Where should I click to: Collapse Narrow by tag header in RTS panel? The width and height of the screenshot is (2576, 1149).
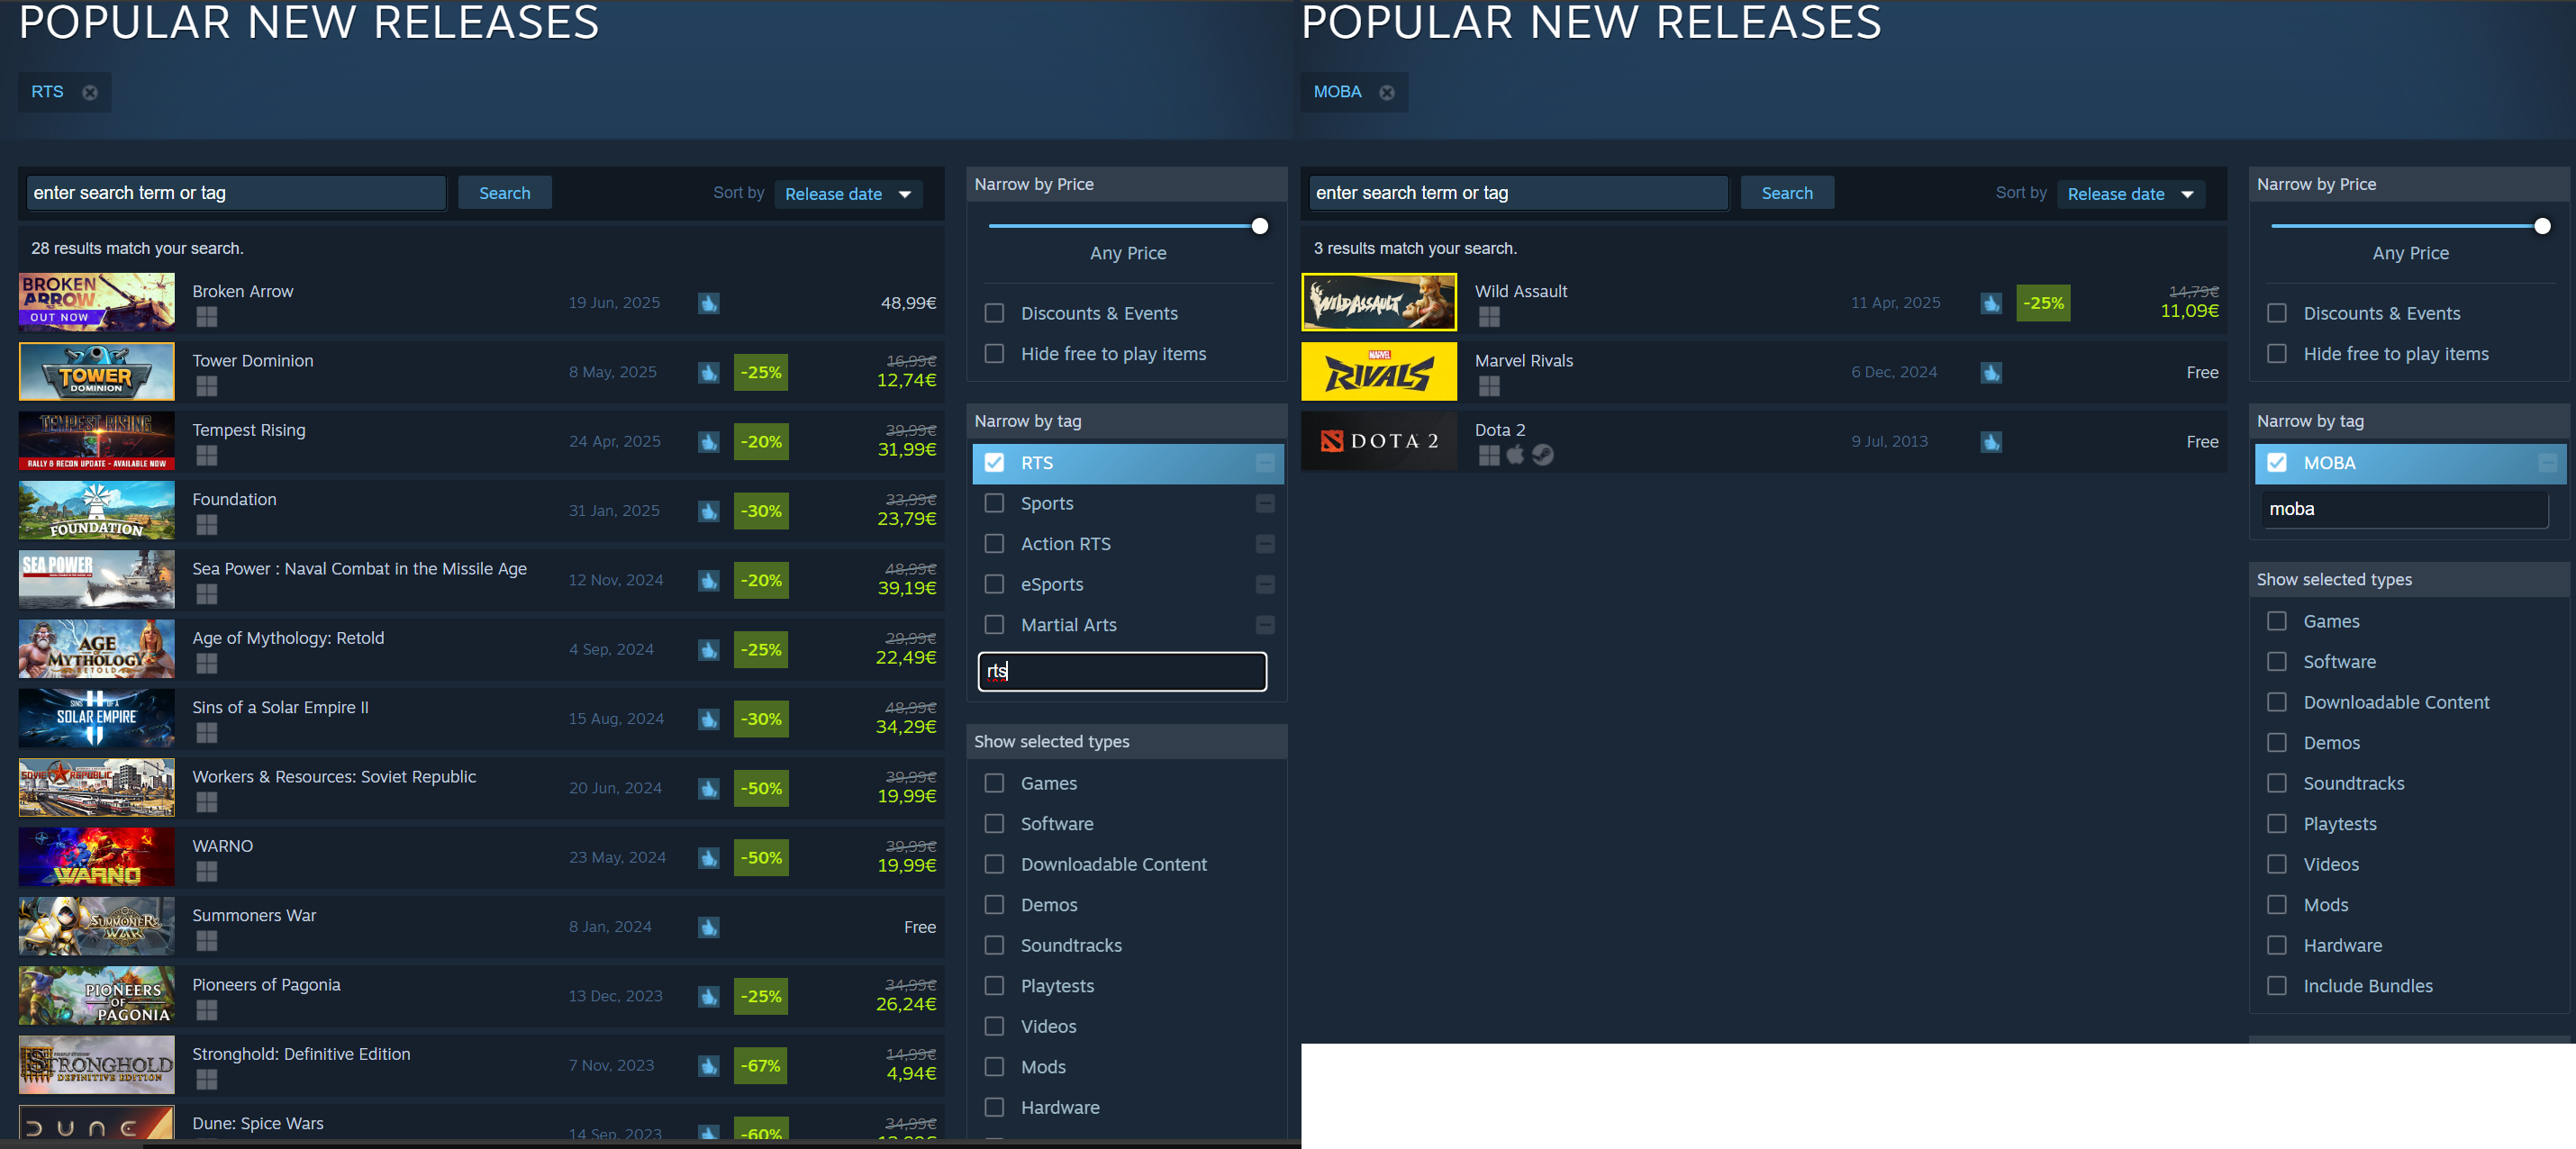coord(1126,421)
